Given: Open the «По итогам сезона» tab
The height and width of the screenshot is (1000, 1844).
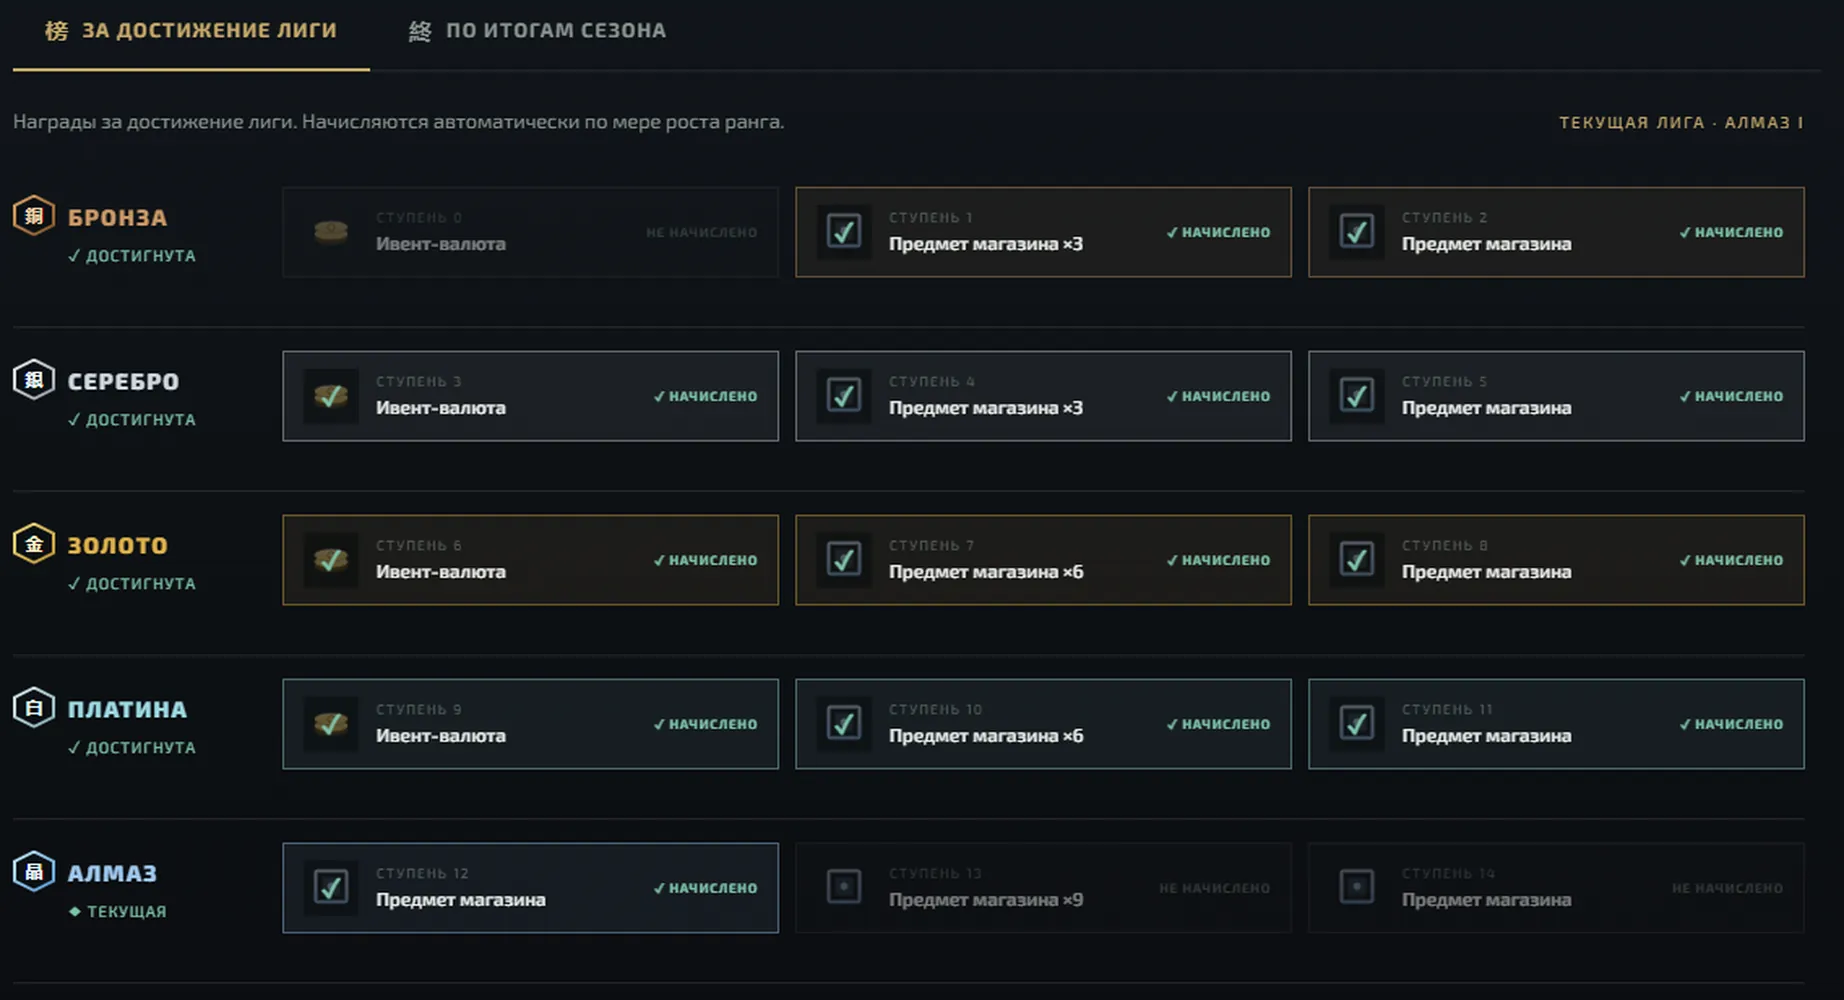Looking at the screenshot, I should coord(537,31).
